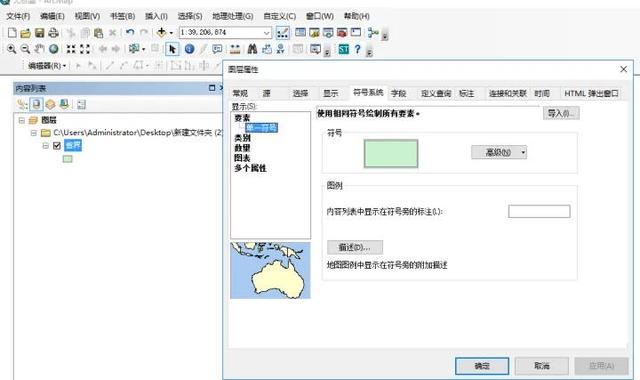
Task: Open the Search window icon
Action: coord(328,33)
